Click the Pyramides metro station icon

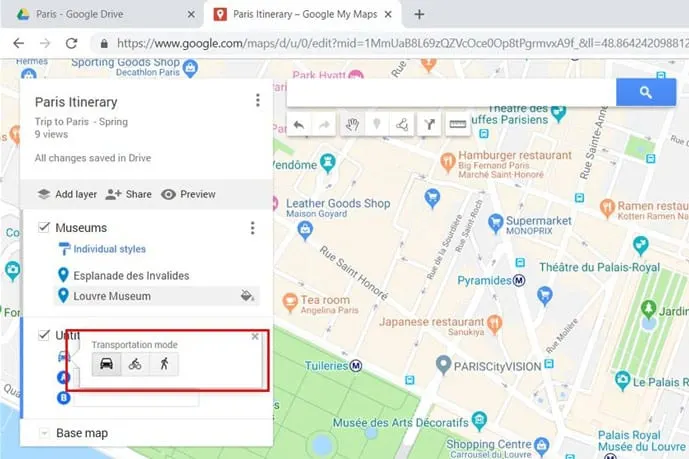(x=519, y=280)
